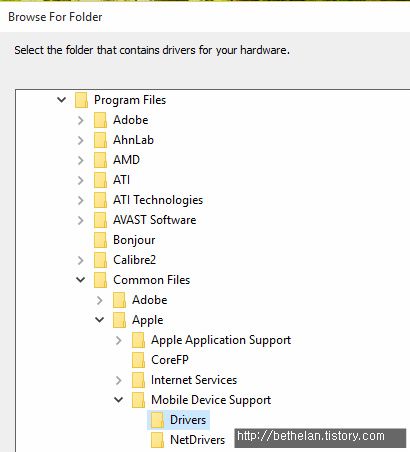410x452 pixels.
Task: Select the Internet Services folder name
Action: (x=194, y=380)
